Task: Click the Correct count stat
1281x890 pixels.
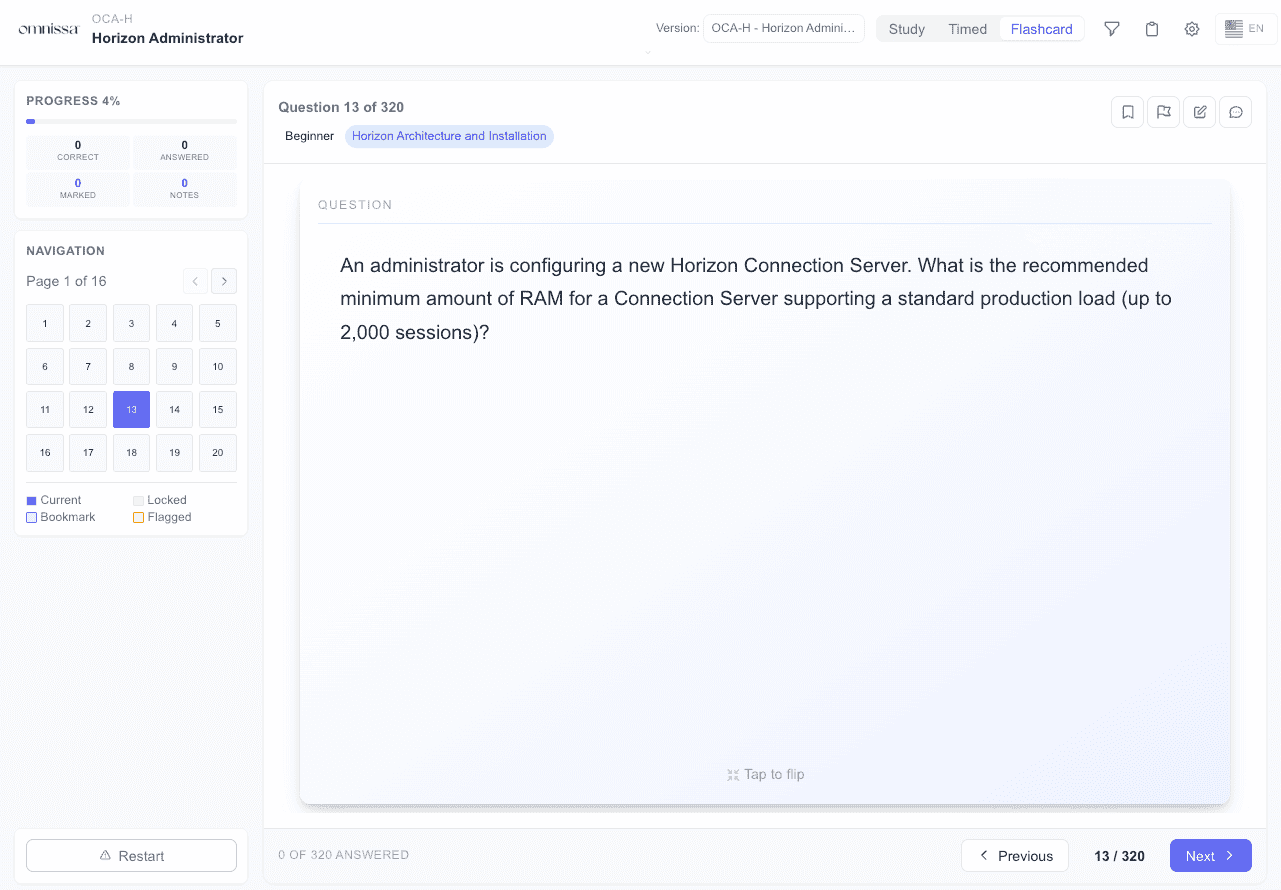Action: (78, 151)
